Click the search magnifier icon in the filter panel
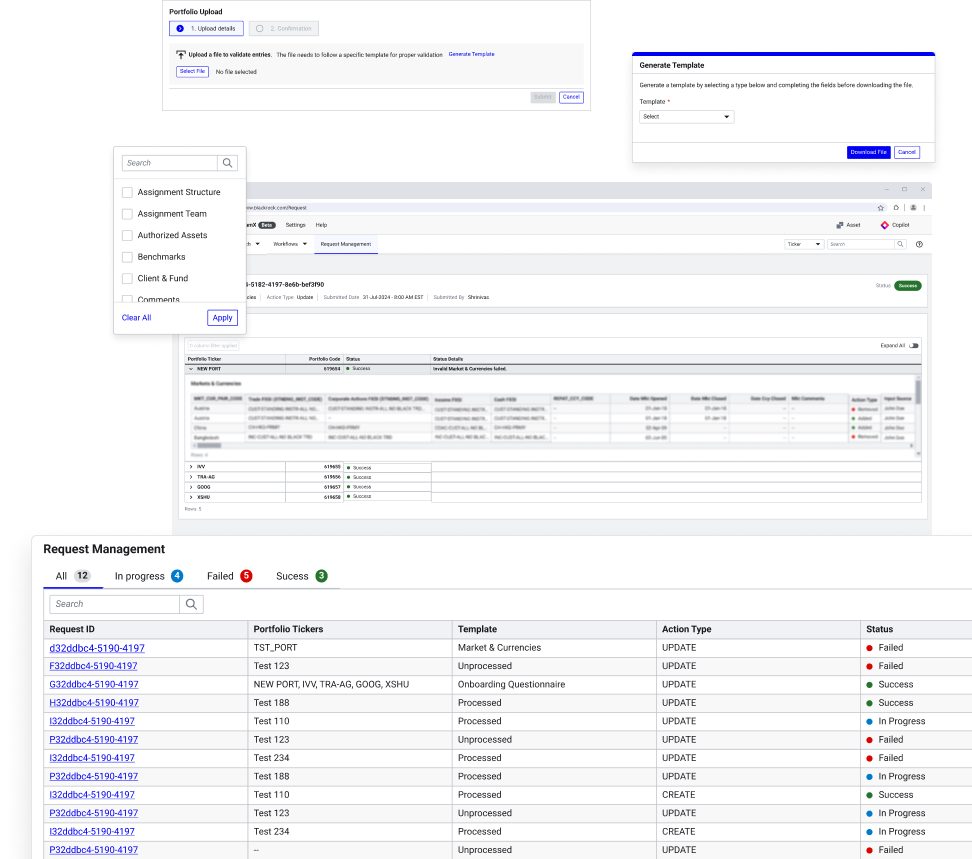 pyautogui.click(x=228, y=163)
